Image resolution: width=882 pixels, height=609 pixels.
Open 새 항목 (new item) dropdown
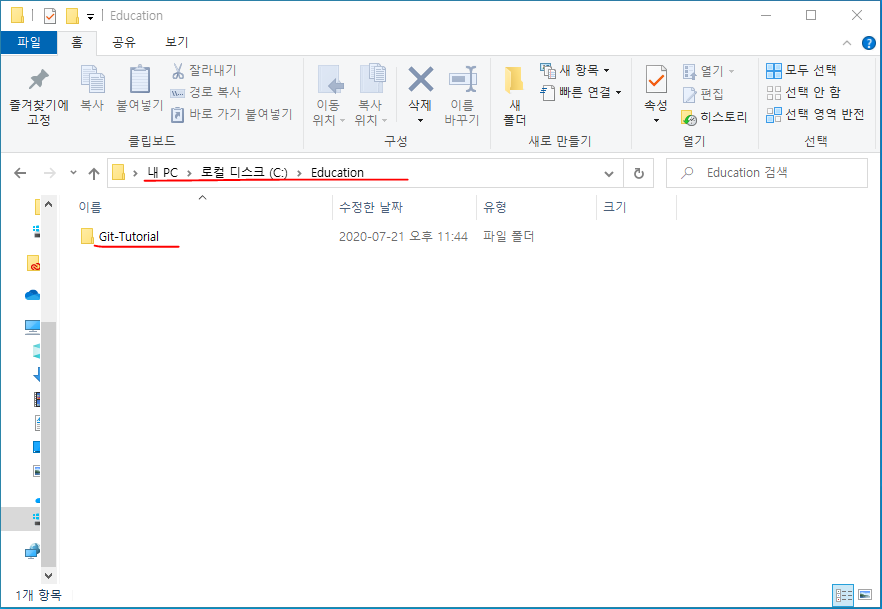click(575, 70)
